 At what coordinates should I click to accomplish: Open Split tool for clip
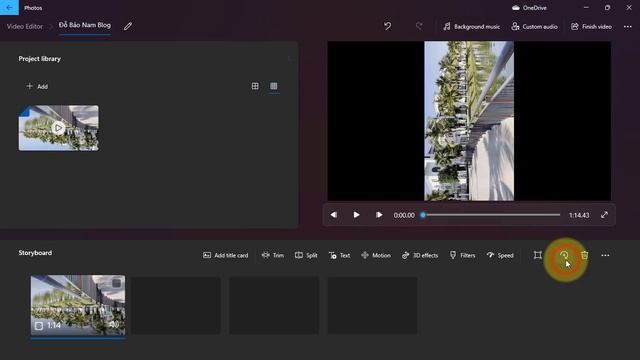(306, 256)
